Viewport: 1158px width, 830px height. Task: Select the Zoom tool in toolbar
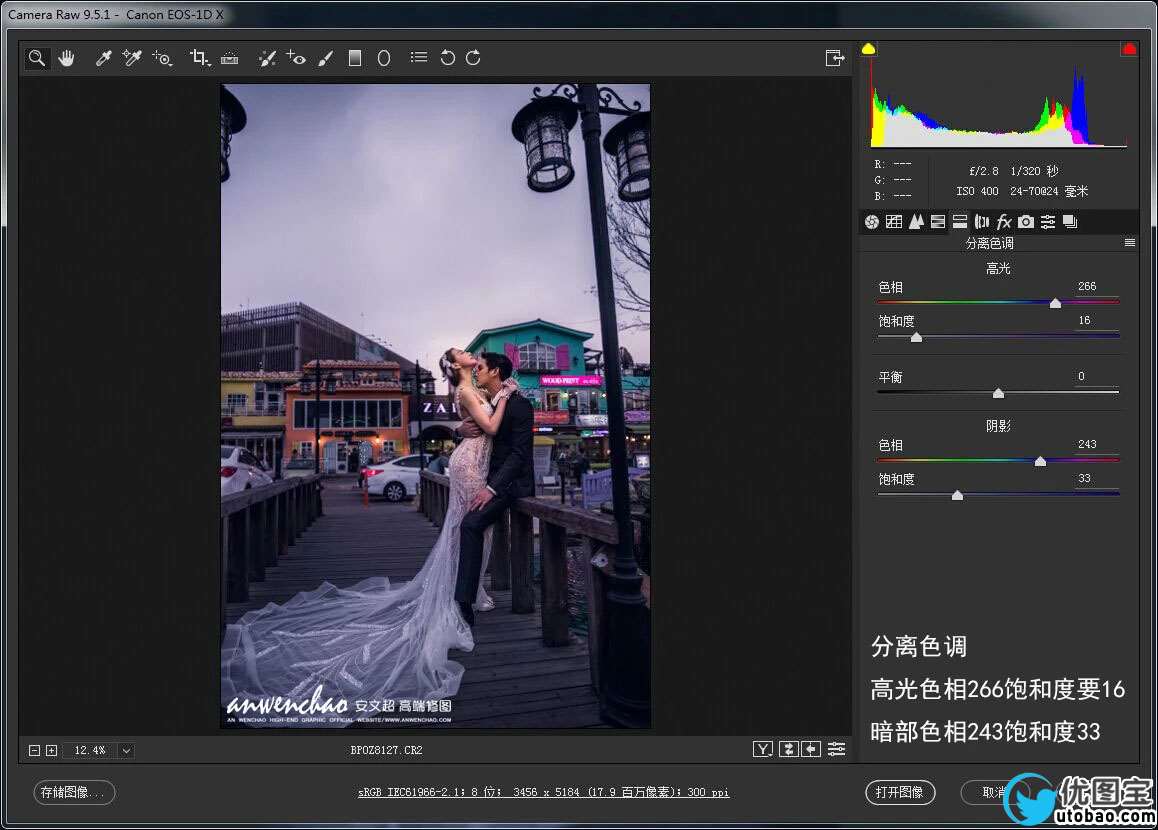(x=36, y=58)
